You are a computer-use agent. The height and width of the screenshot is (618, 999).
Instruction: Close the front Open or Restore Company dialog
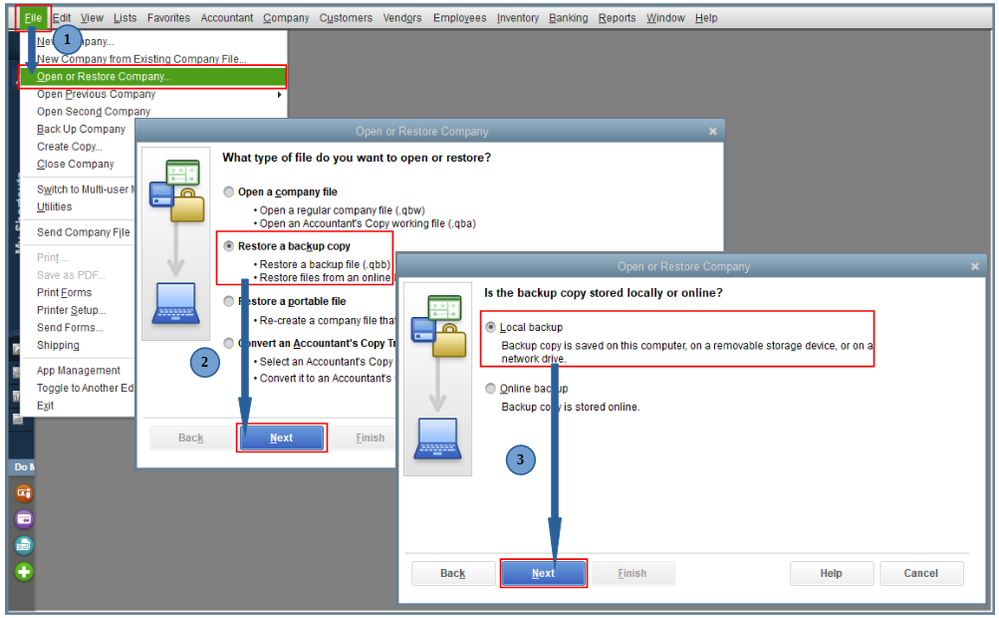coord(975,266)
